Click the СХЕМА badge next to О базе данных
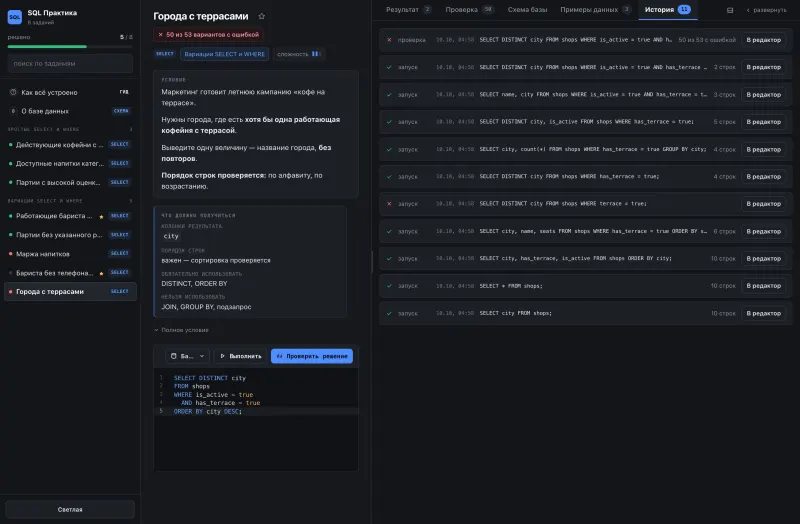The width and height of the screenshot is (800, 524). click(121, 111)
